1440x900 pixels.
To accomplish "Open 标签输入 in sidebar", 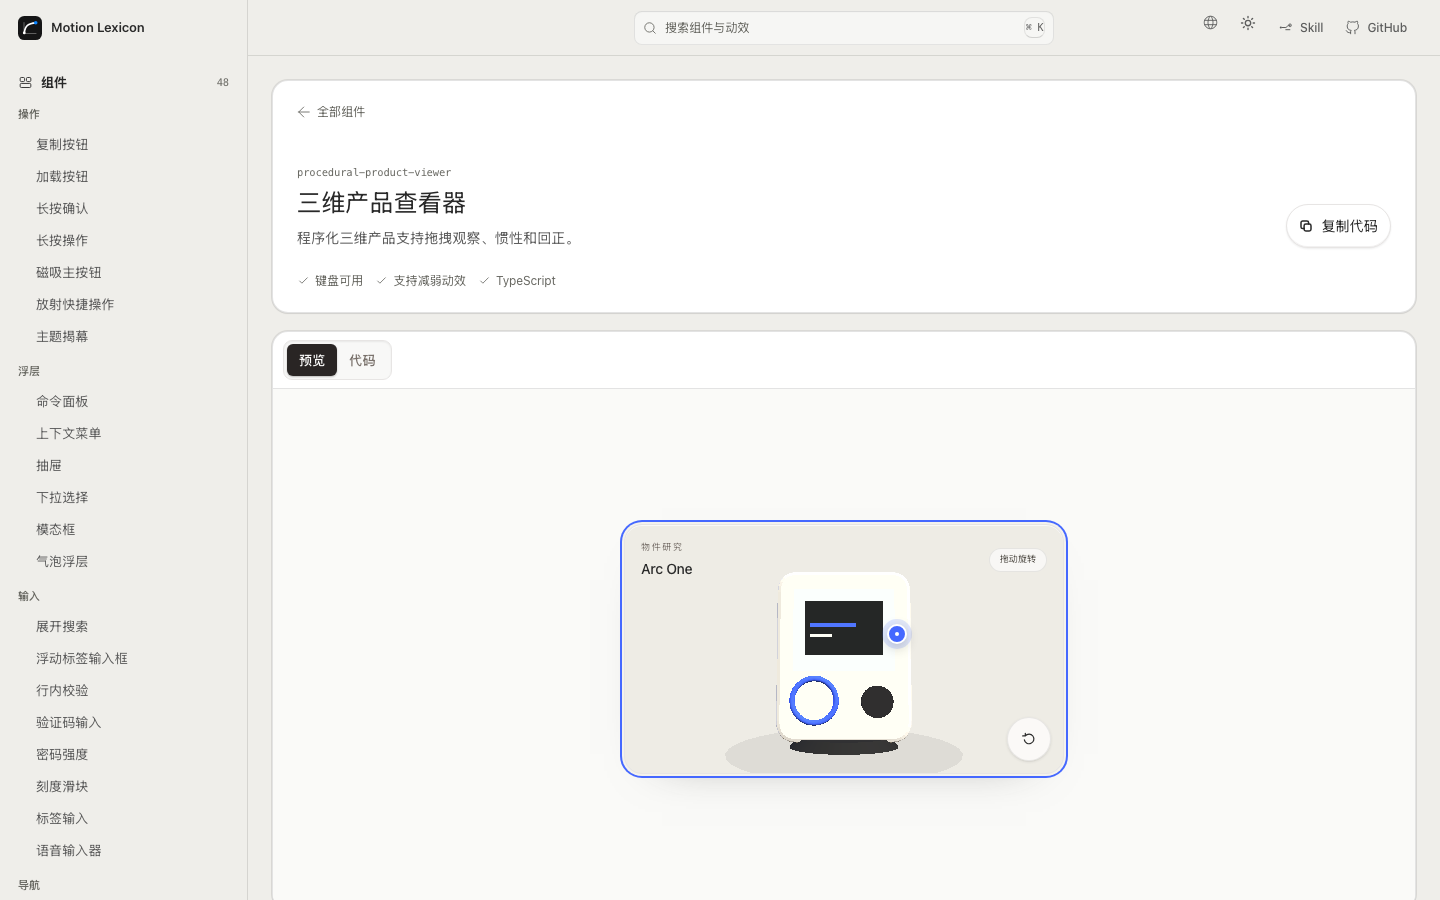I will 62,819.
